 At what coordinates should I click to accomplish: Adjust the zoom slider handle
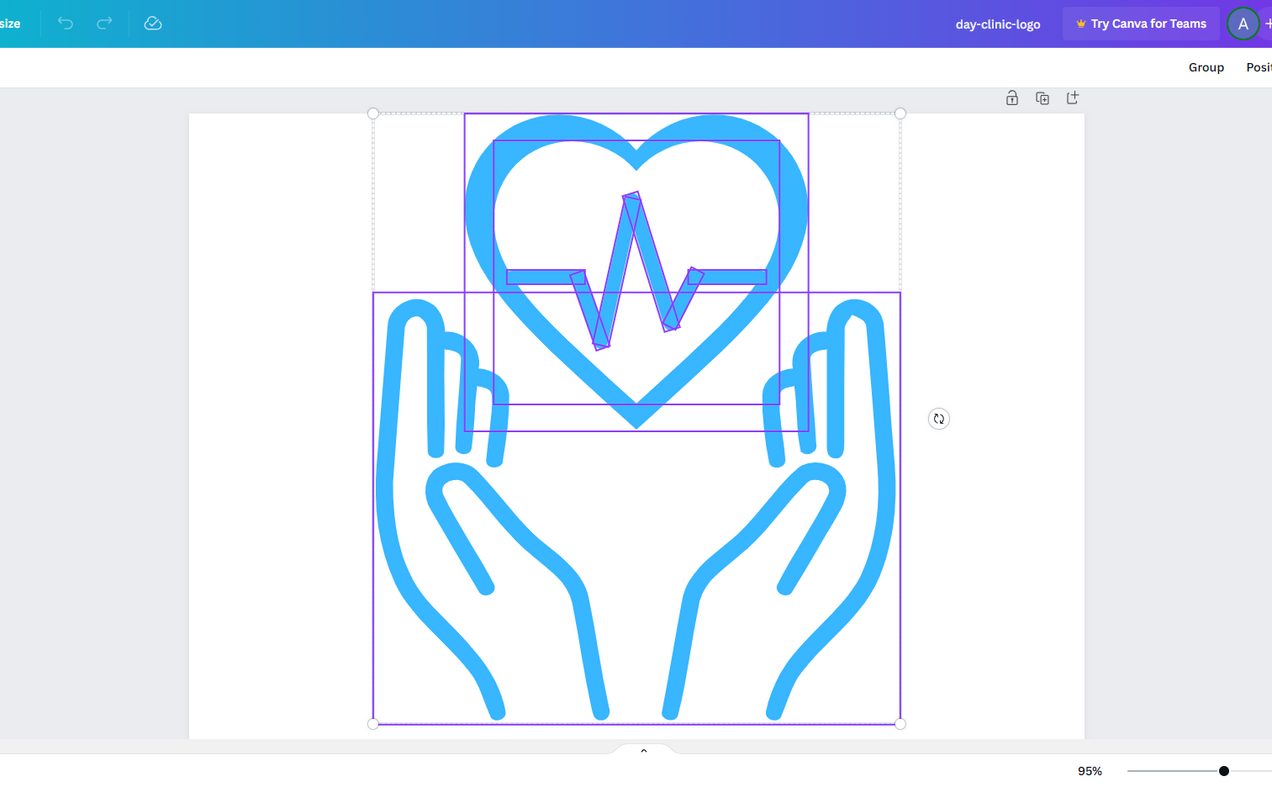[1223, 770]
